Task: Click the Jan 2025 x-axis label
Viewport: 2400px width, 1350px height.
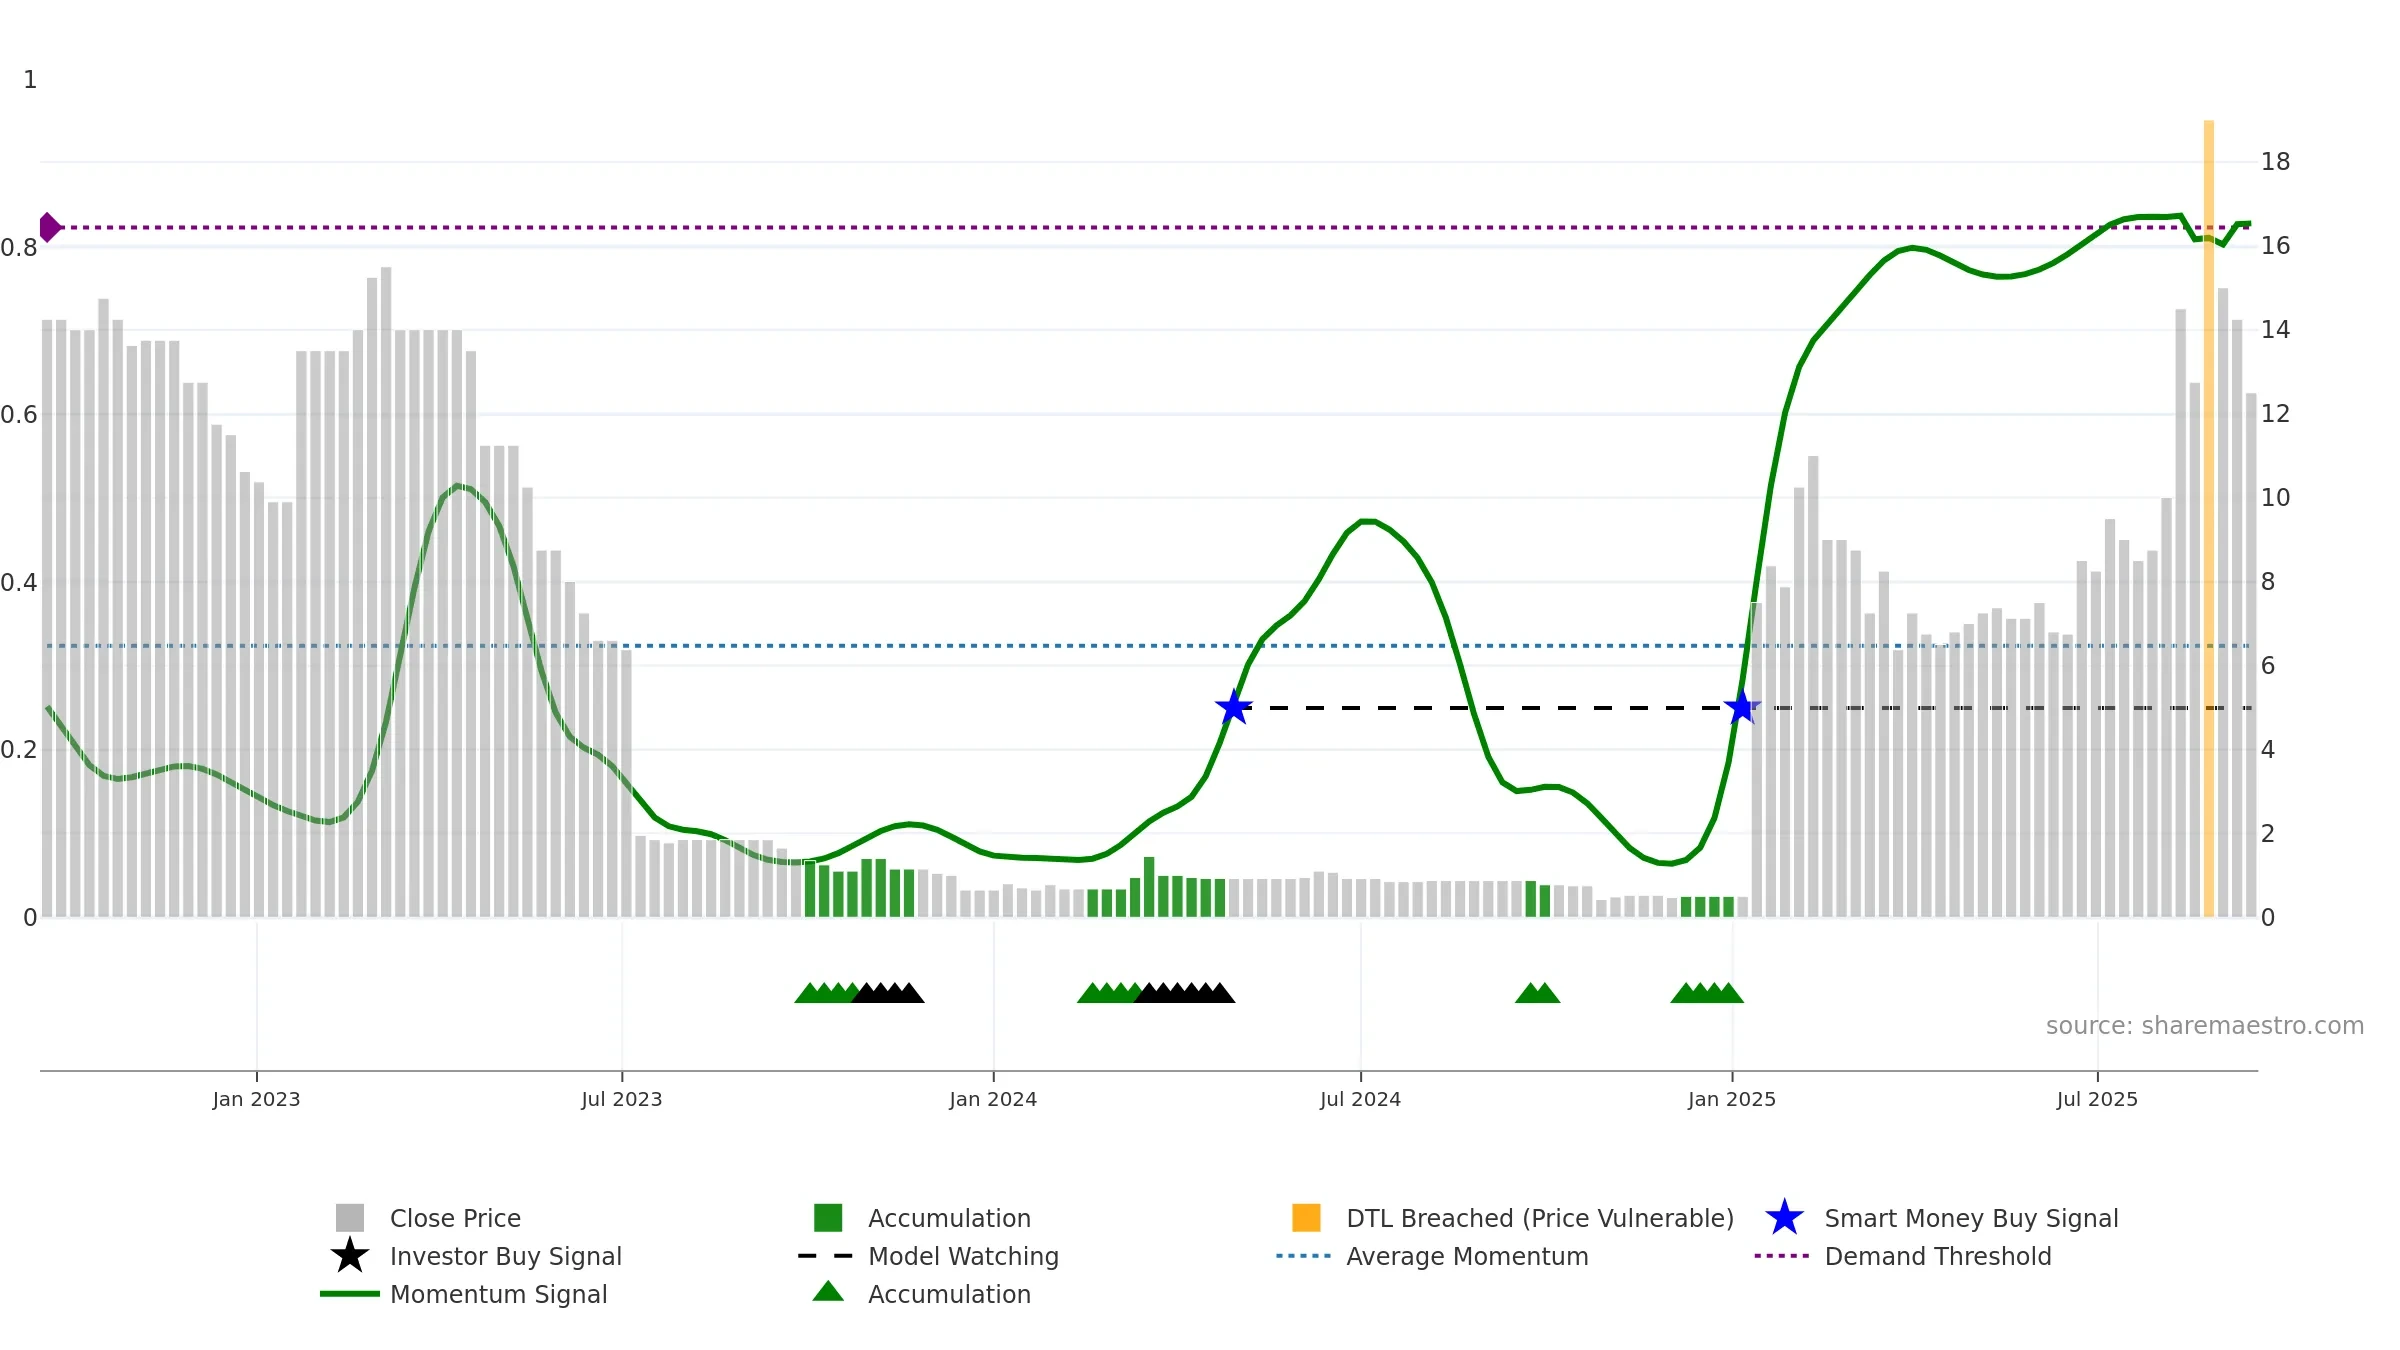Action: coord(1732,1099)
